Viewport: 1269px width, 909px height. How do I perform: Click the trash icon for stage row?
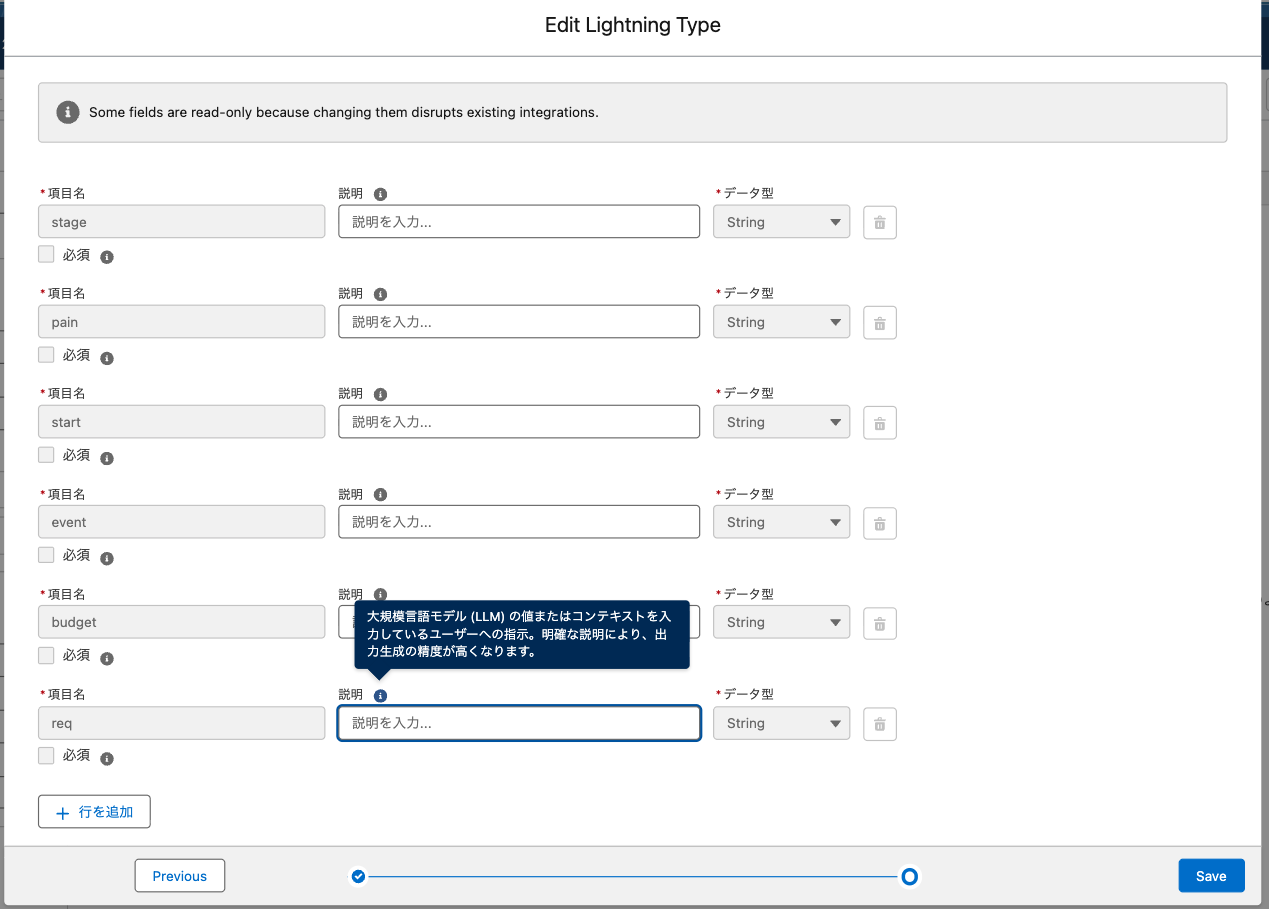[x=880, y=223]
